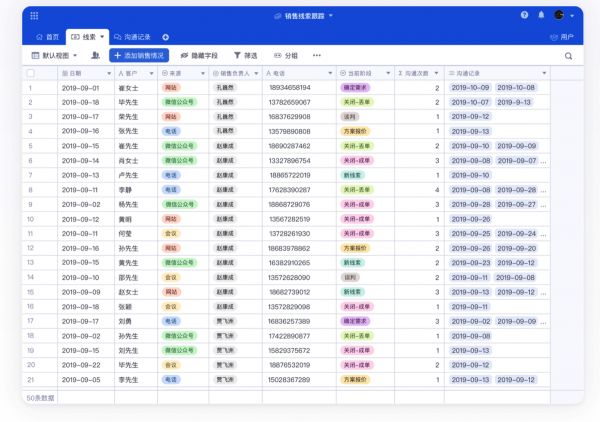
Task: Open the more options ellipsis in toolbar
Action: pyautogui.click(x=318, y=56)
